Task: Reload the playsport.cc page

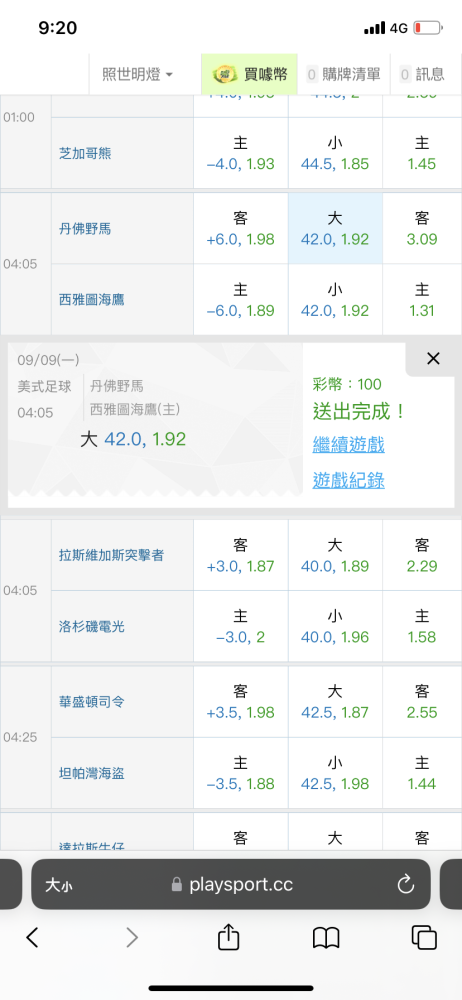Action: tap(406, 884)
